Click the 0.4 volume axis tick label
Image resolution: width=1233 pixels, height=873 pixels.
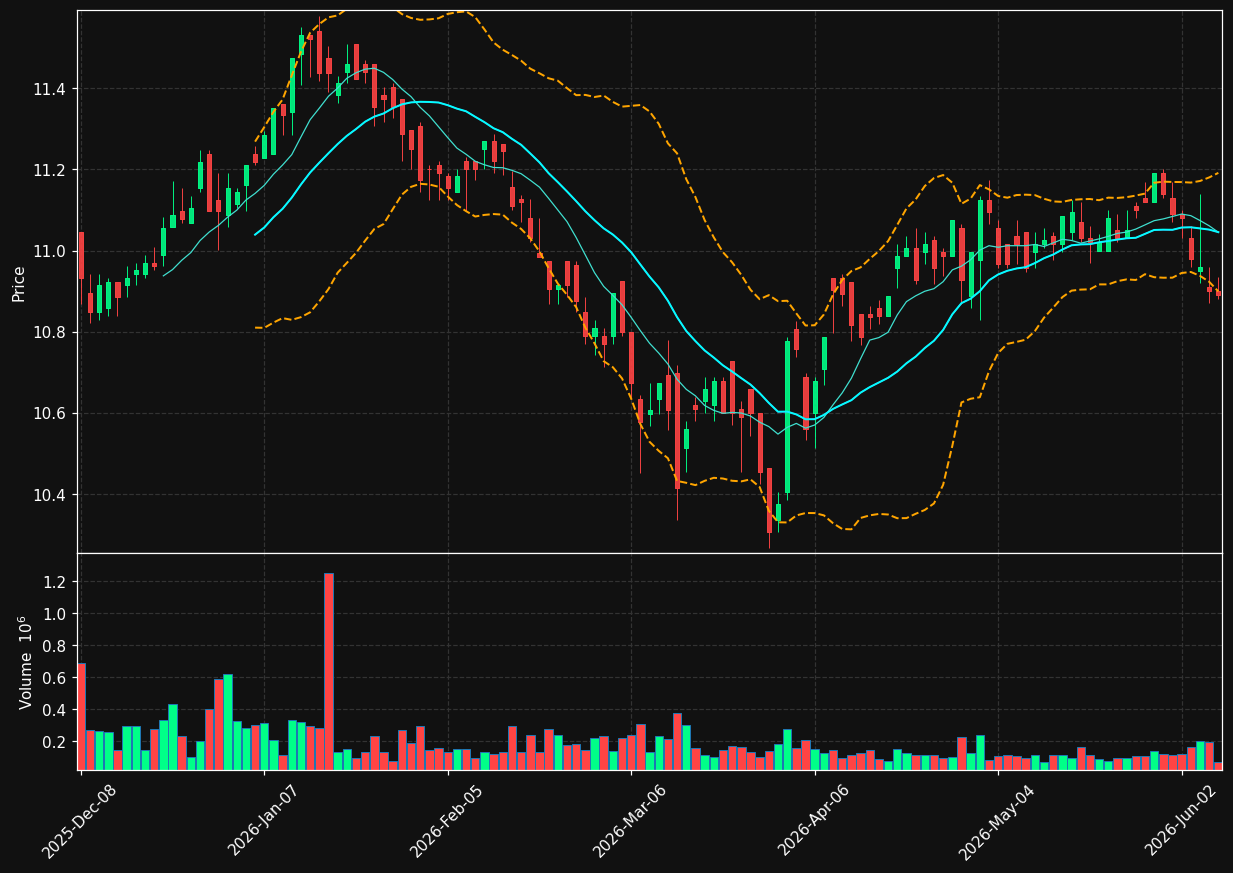(x=56, y=710)
